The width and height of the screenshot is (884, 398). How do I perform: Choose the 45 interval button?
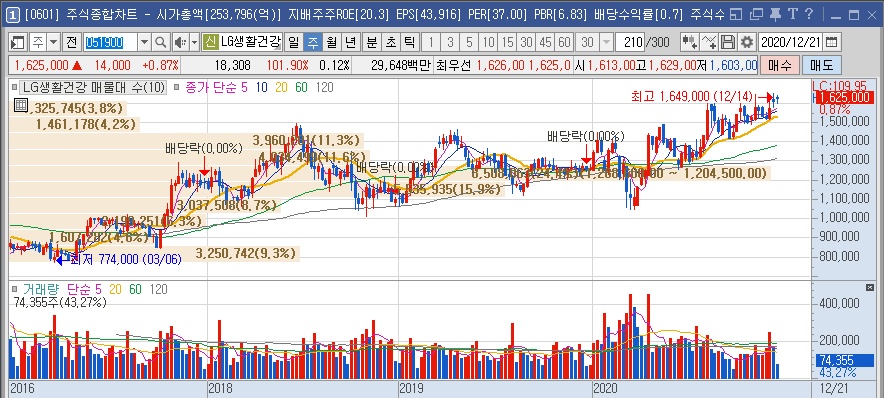pyautogui.click(x=545, y=42)
